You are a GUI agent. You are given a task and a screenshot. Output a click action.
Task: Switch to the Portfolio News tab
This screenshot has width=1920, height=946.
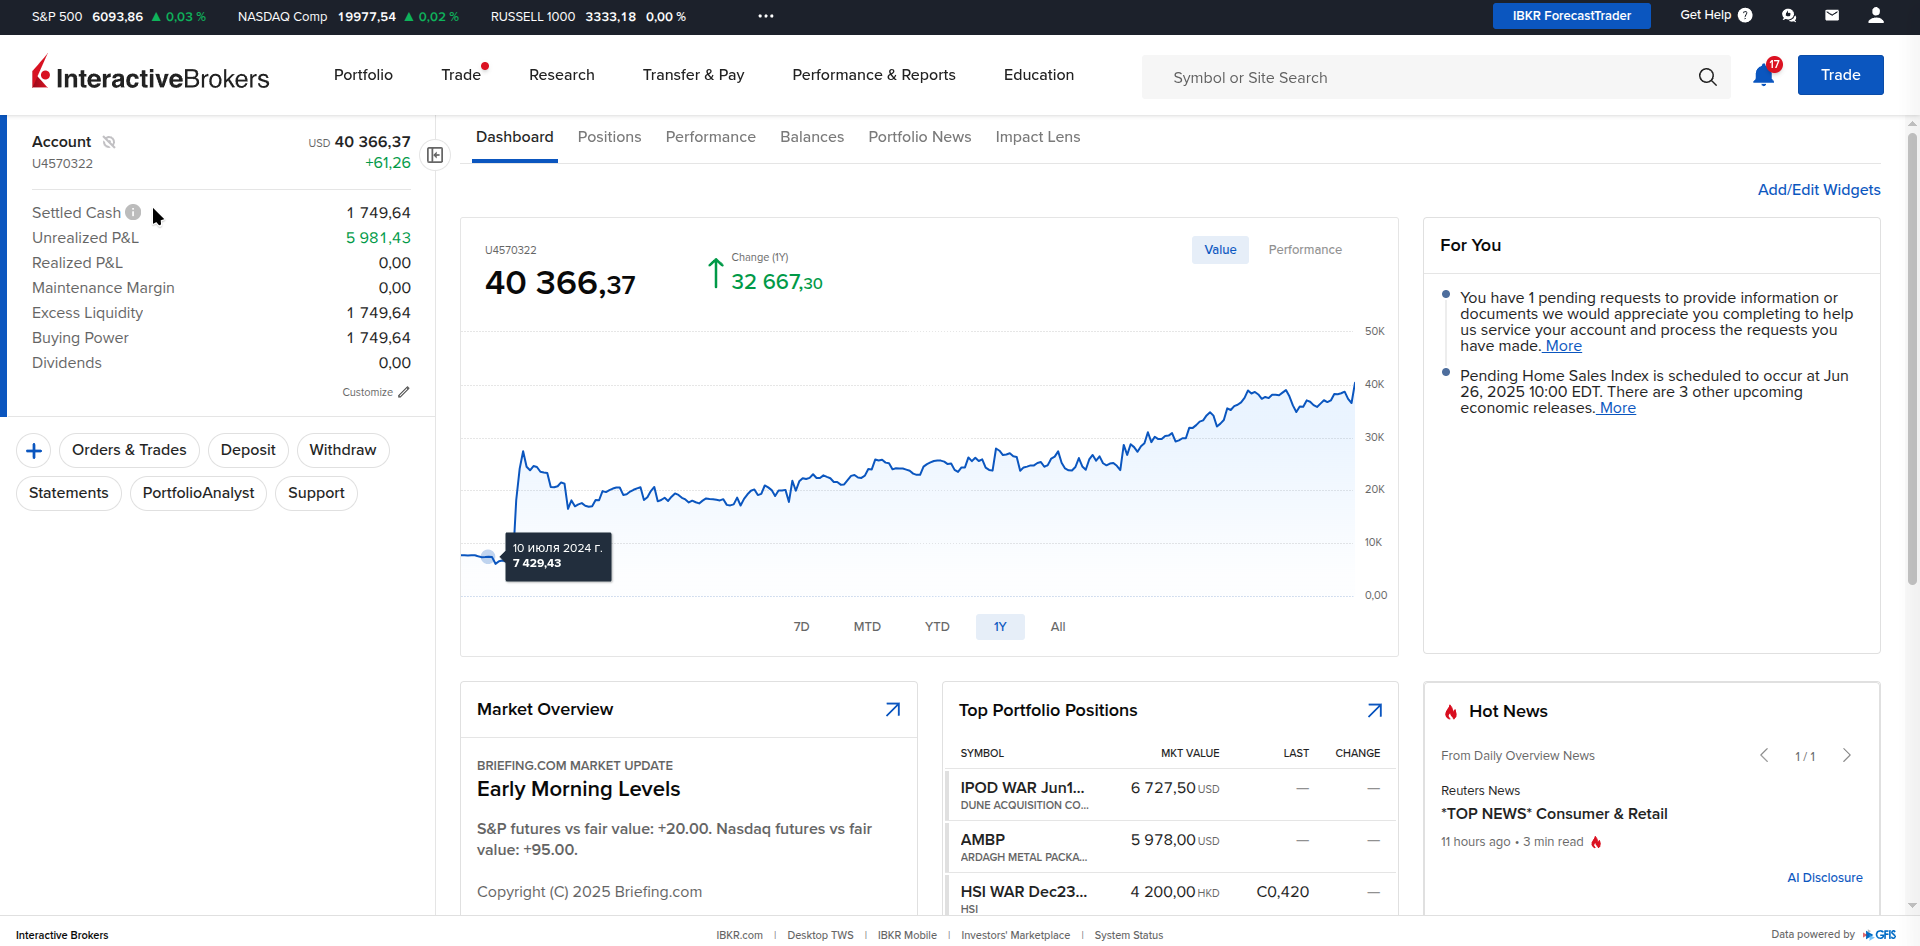(920, 137)
